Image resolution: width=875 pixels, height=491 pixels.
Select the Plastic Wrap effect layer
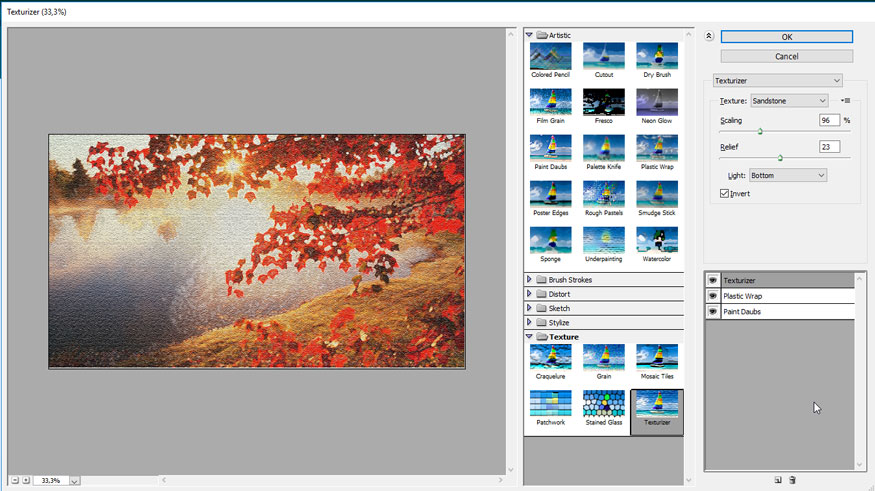pyautogui.click(x=787, y=296)
